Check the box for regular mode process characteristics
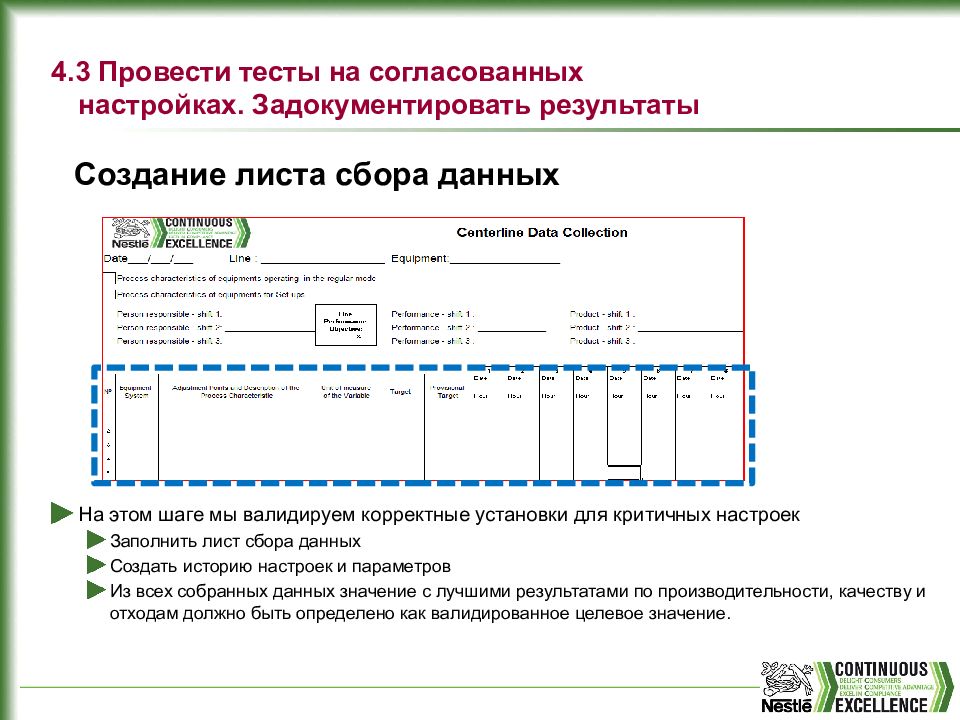Screen dimensions: 960x720 pyautogui.click(x=109, y=279)
